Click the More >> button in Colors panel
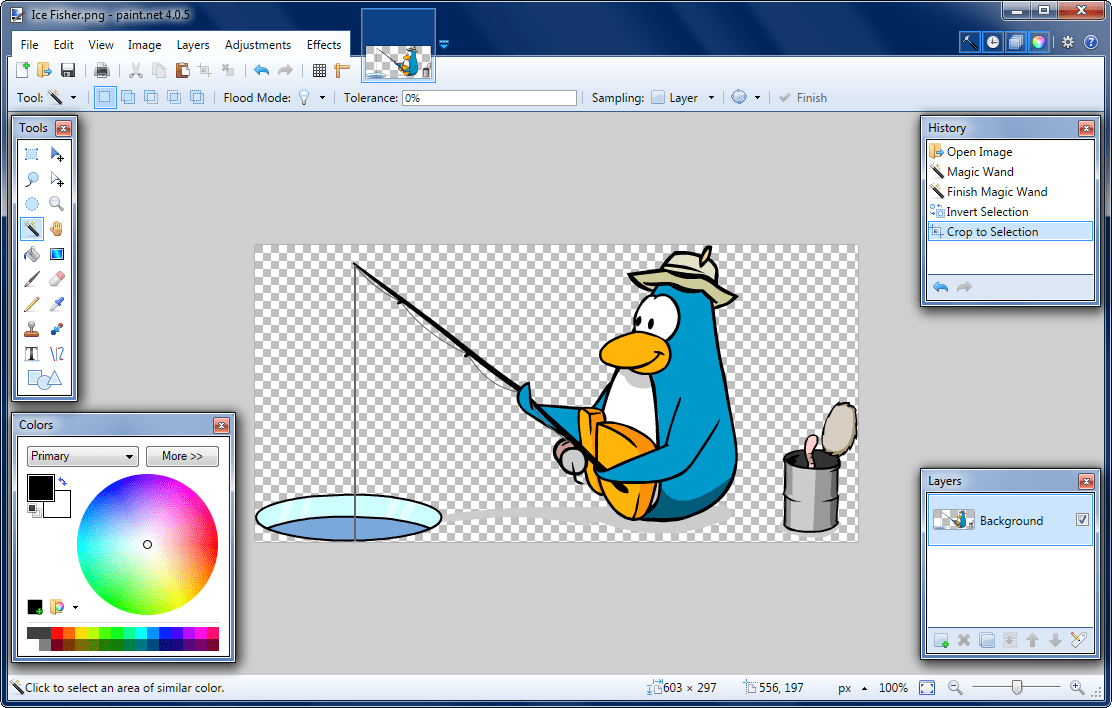Viewport: 1112px width, 708px height. point(182,456)
